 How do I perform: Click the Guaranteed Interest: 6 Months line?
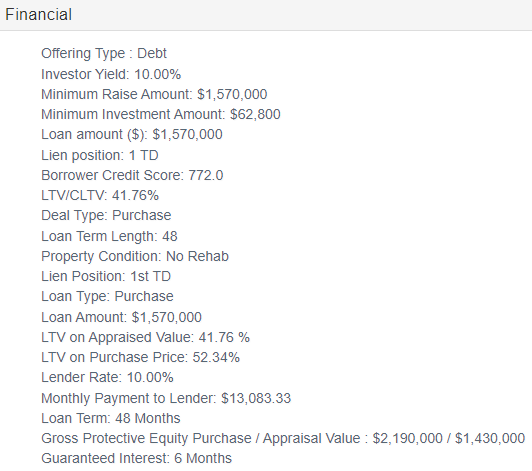click(x=136, y=458)
